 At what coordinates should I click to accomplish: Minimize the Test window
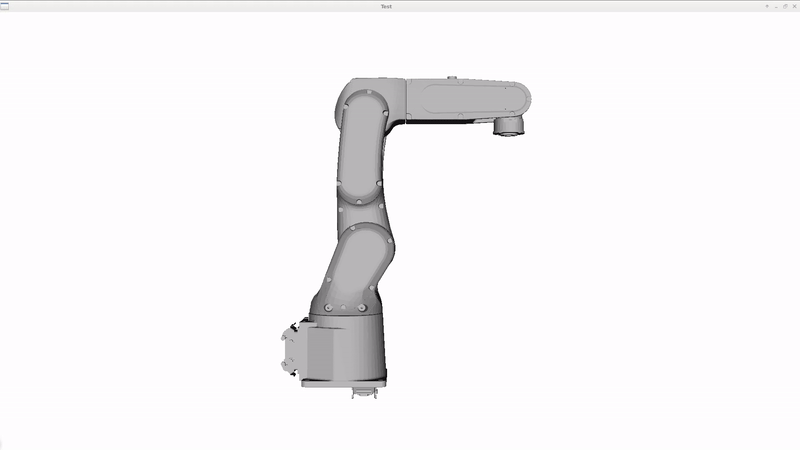click(776, 7)
